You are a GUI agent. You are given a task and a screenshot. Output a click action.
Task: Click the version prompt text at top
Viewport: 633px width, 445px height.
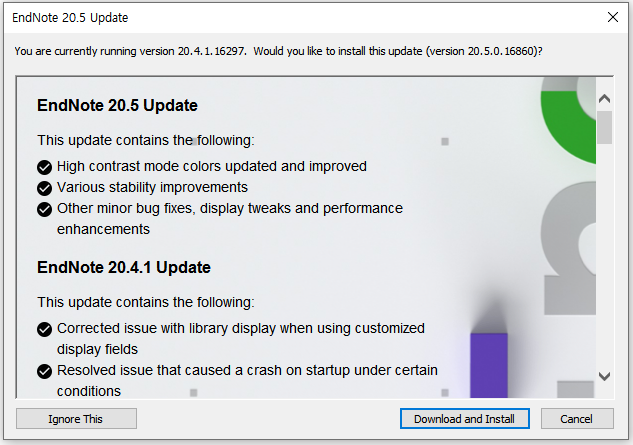coord(279,51)
